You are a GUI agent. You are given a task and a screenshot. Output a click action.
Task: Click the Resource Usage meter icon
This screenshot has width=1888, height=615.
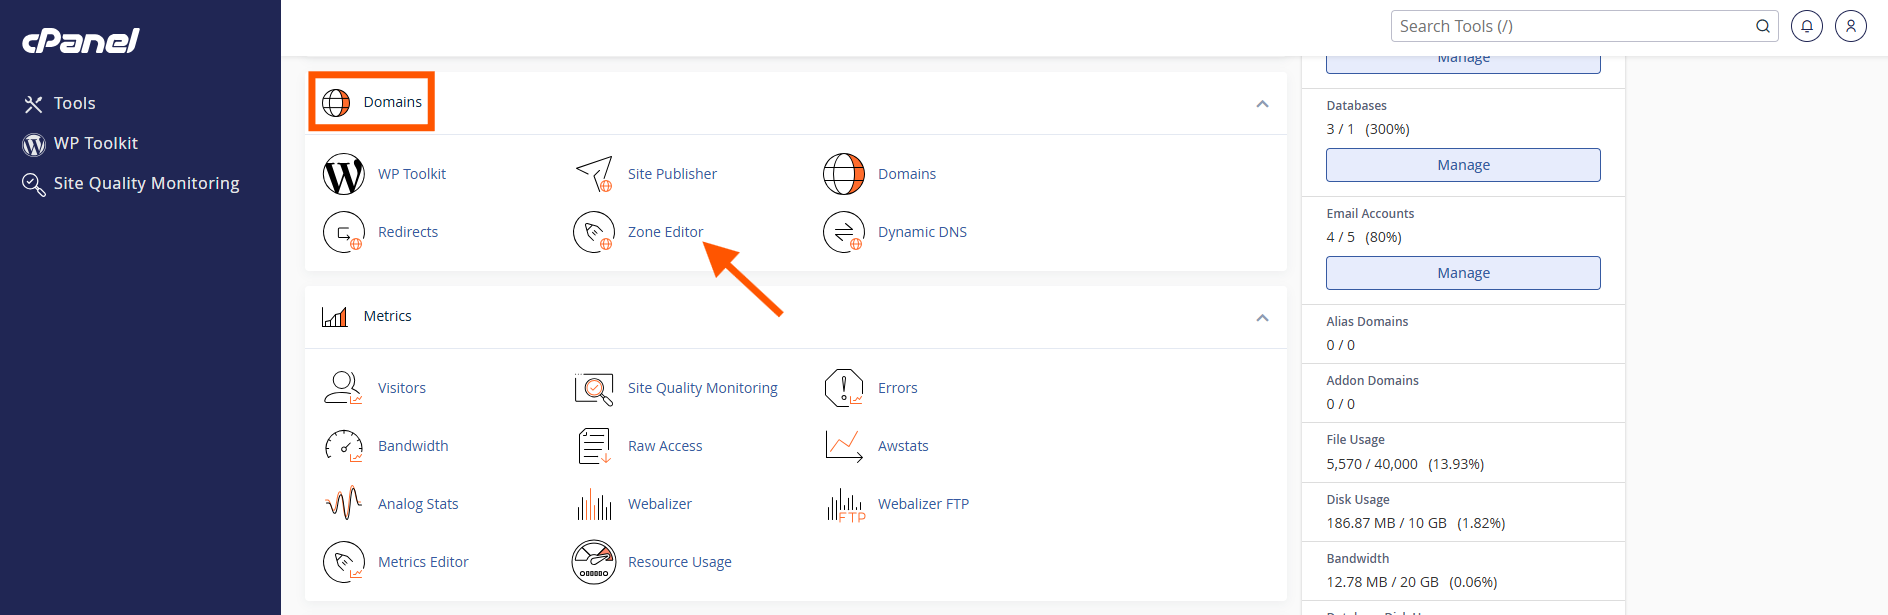pyautogui.click(x=594, y=562)
